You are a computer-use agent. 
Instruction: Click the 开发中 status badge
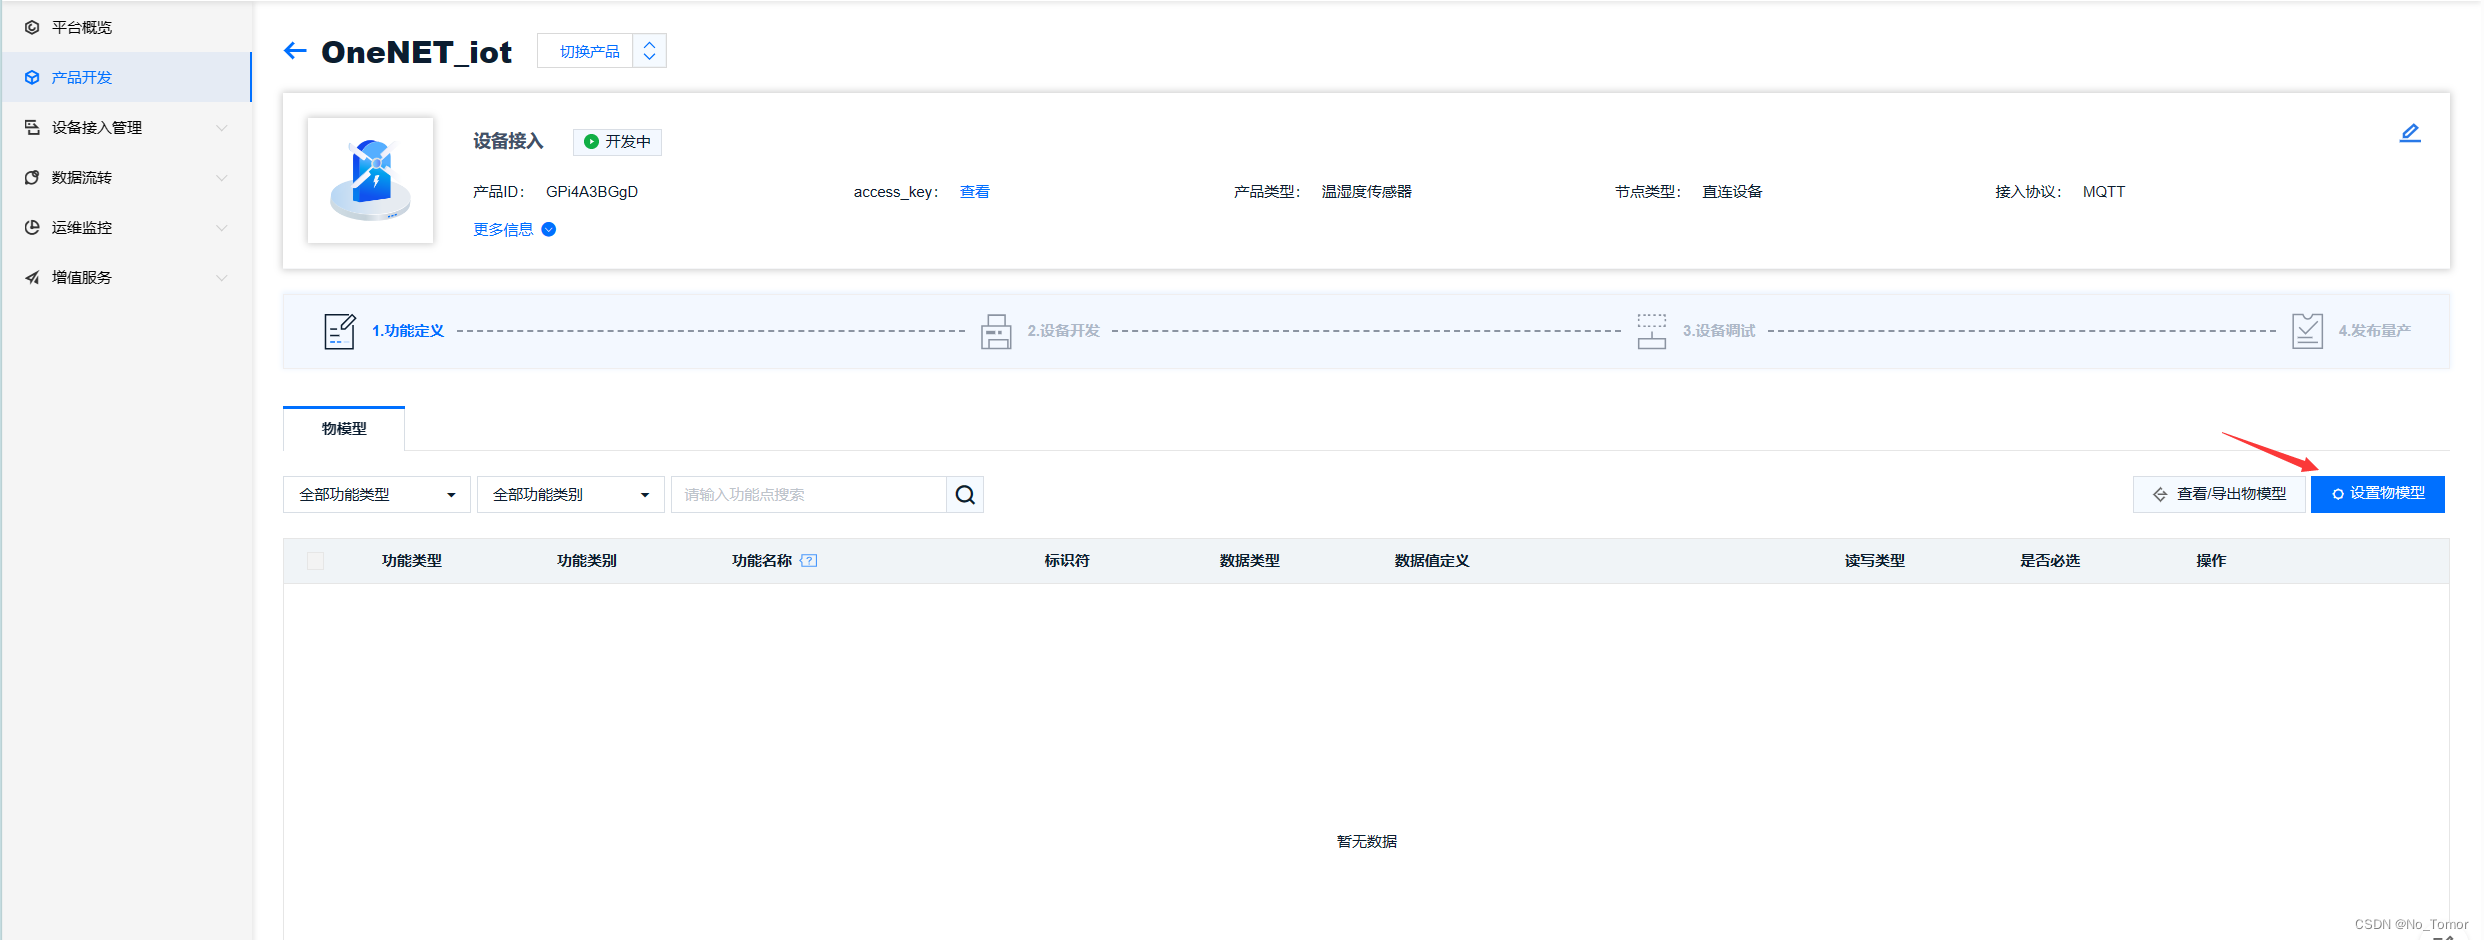(617, 142)
